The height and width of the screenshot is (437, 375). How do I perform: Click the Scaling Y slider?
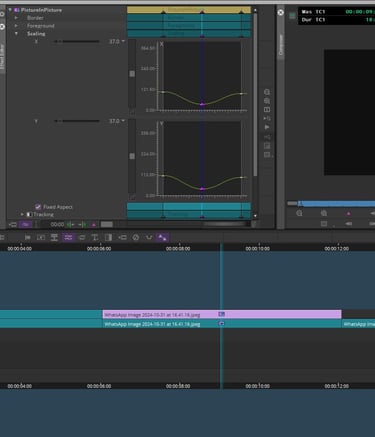coord(77,121)
